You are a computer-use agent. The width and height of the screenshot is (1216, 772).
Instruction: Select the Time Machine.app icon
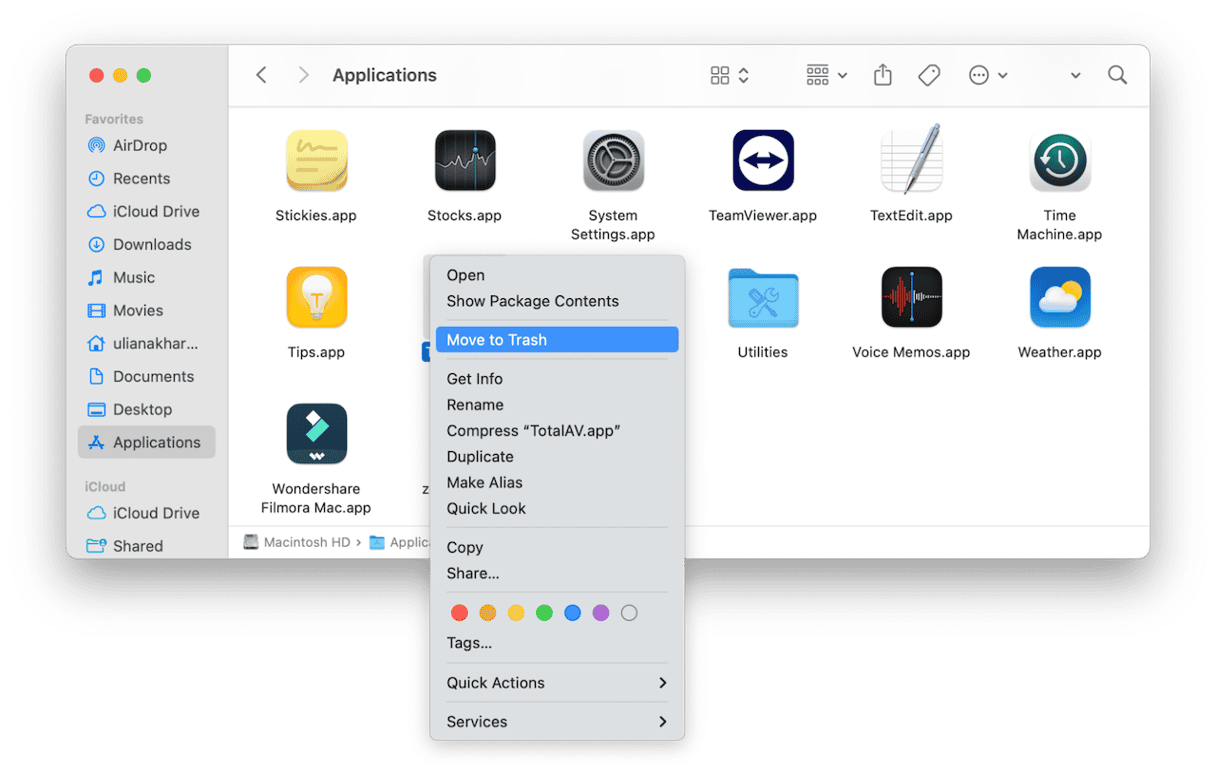pos(1060,160)
